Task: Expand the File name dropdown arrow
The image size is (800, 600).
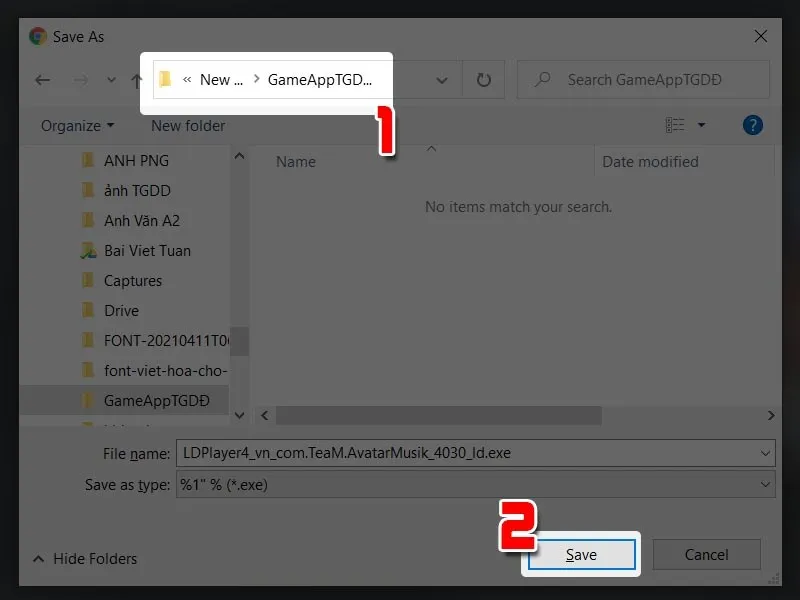Action: [x=764, y=453]
